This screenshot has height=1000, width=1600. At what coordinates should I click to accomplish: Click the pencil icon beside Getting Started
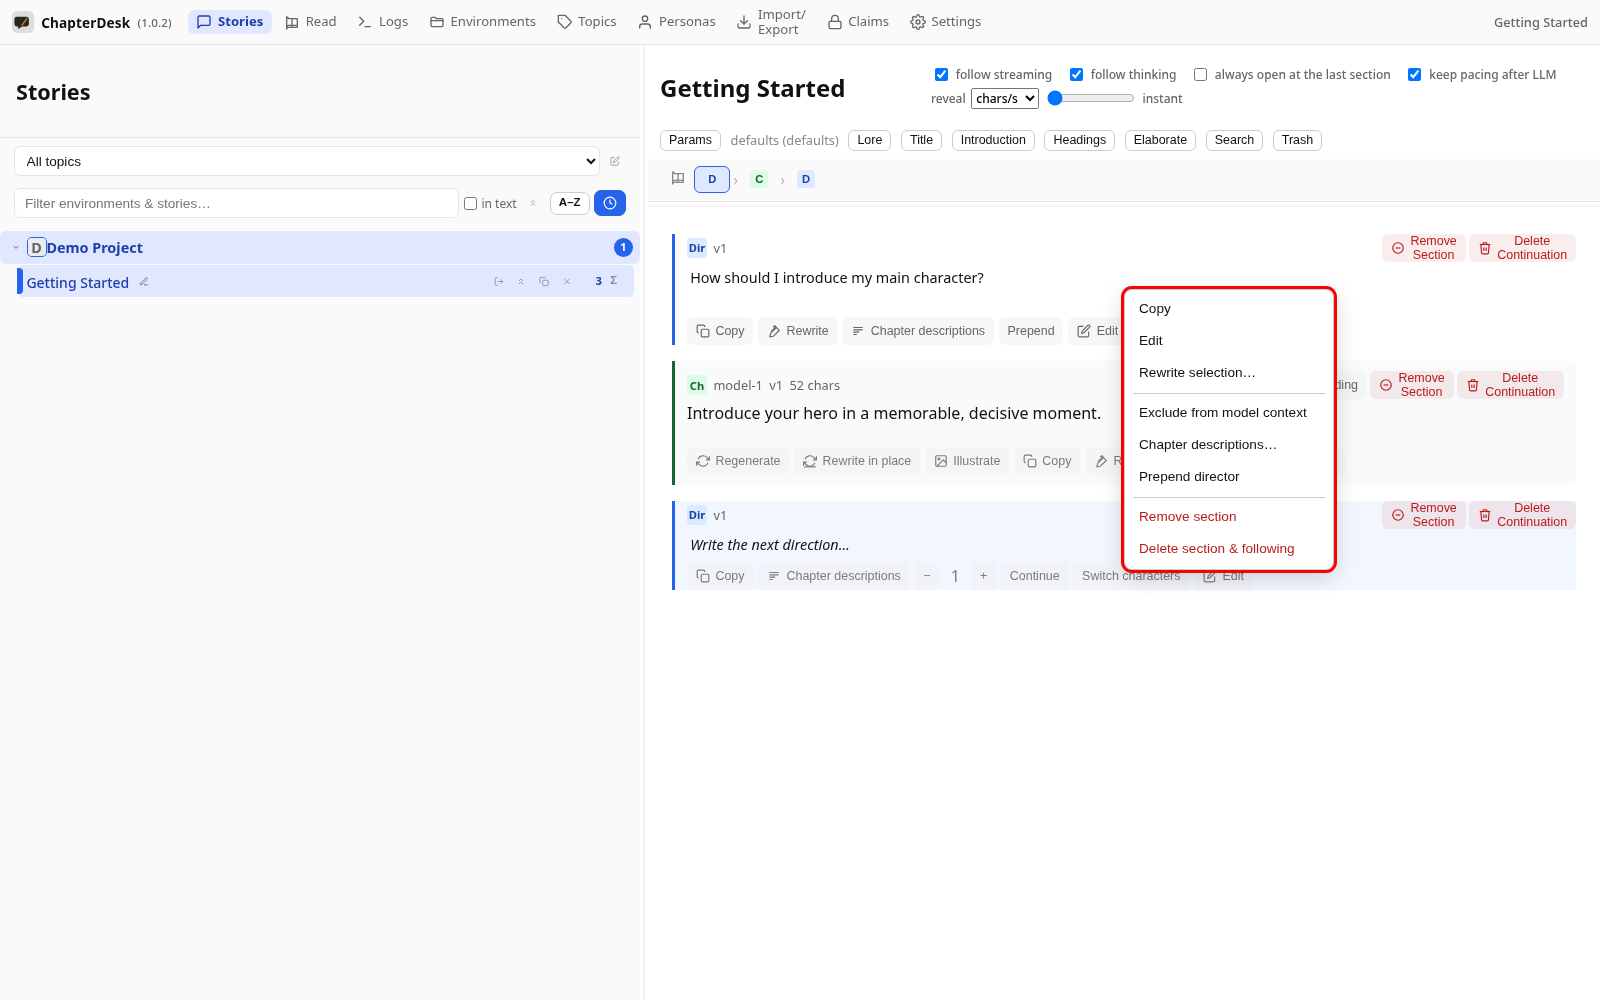point(144,282)
